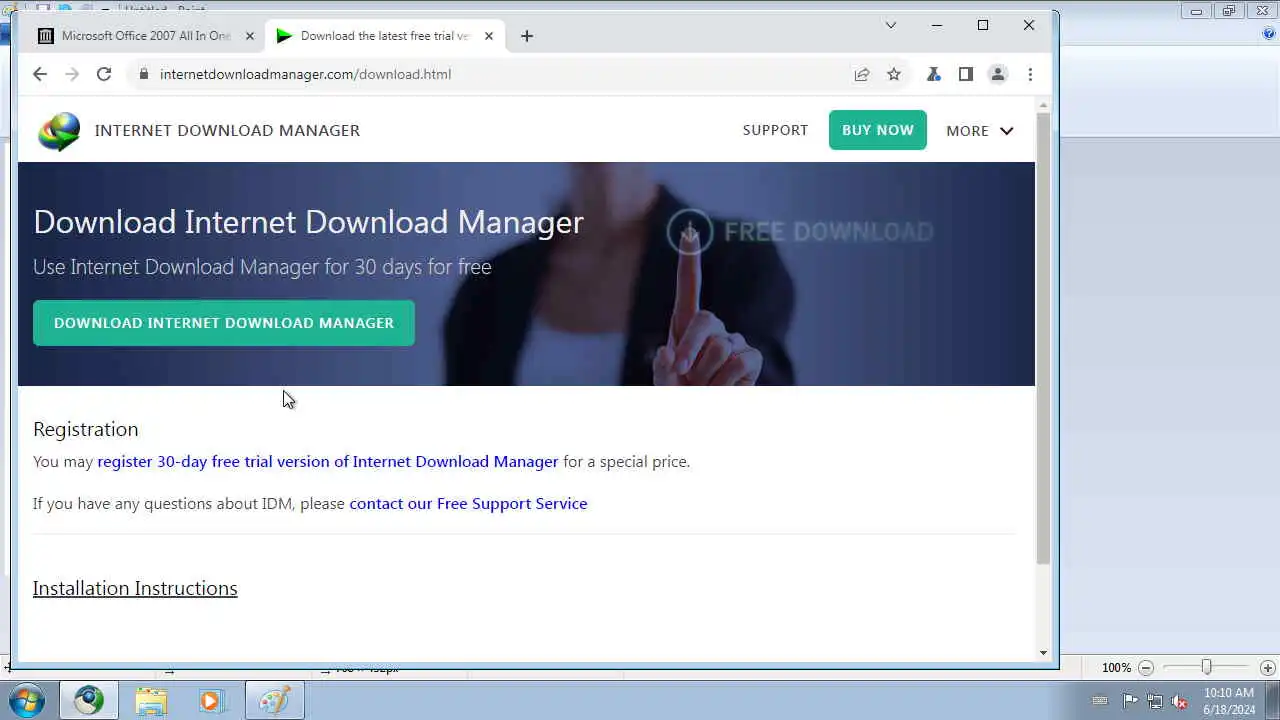Click the browser forward arrow
The height and width of the screenshot is (720, 1280).
tap(72, 74)
